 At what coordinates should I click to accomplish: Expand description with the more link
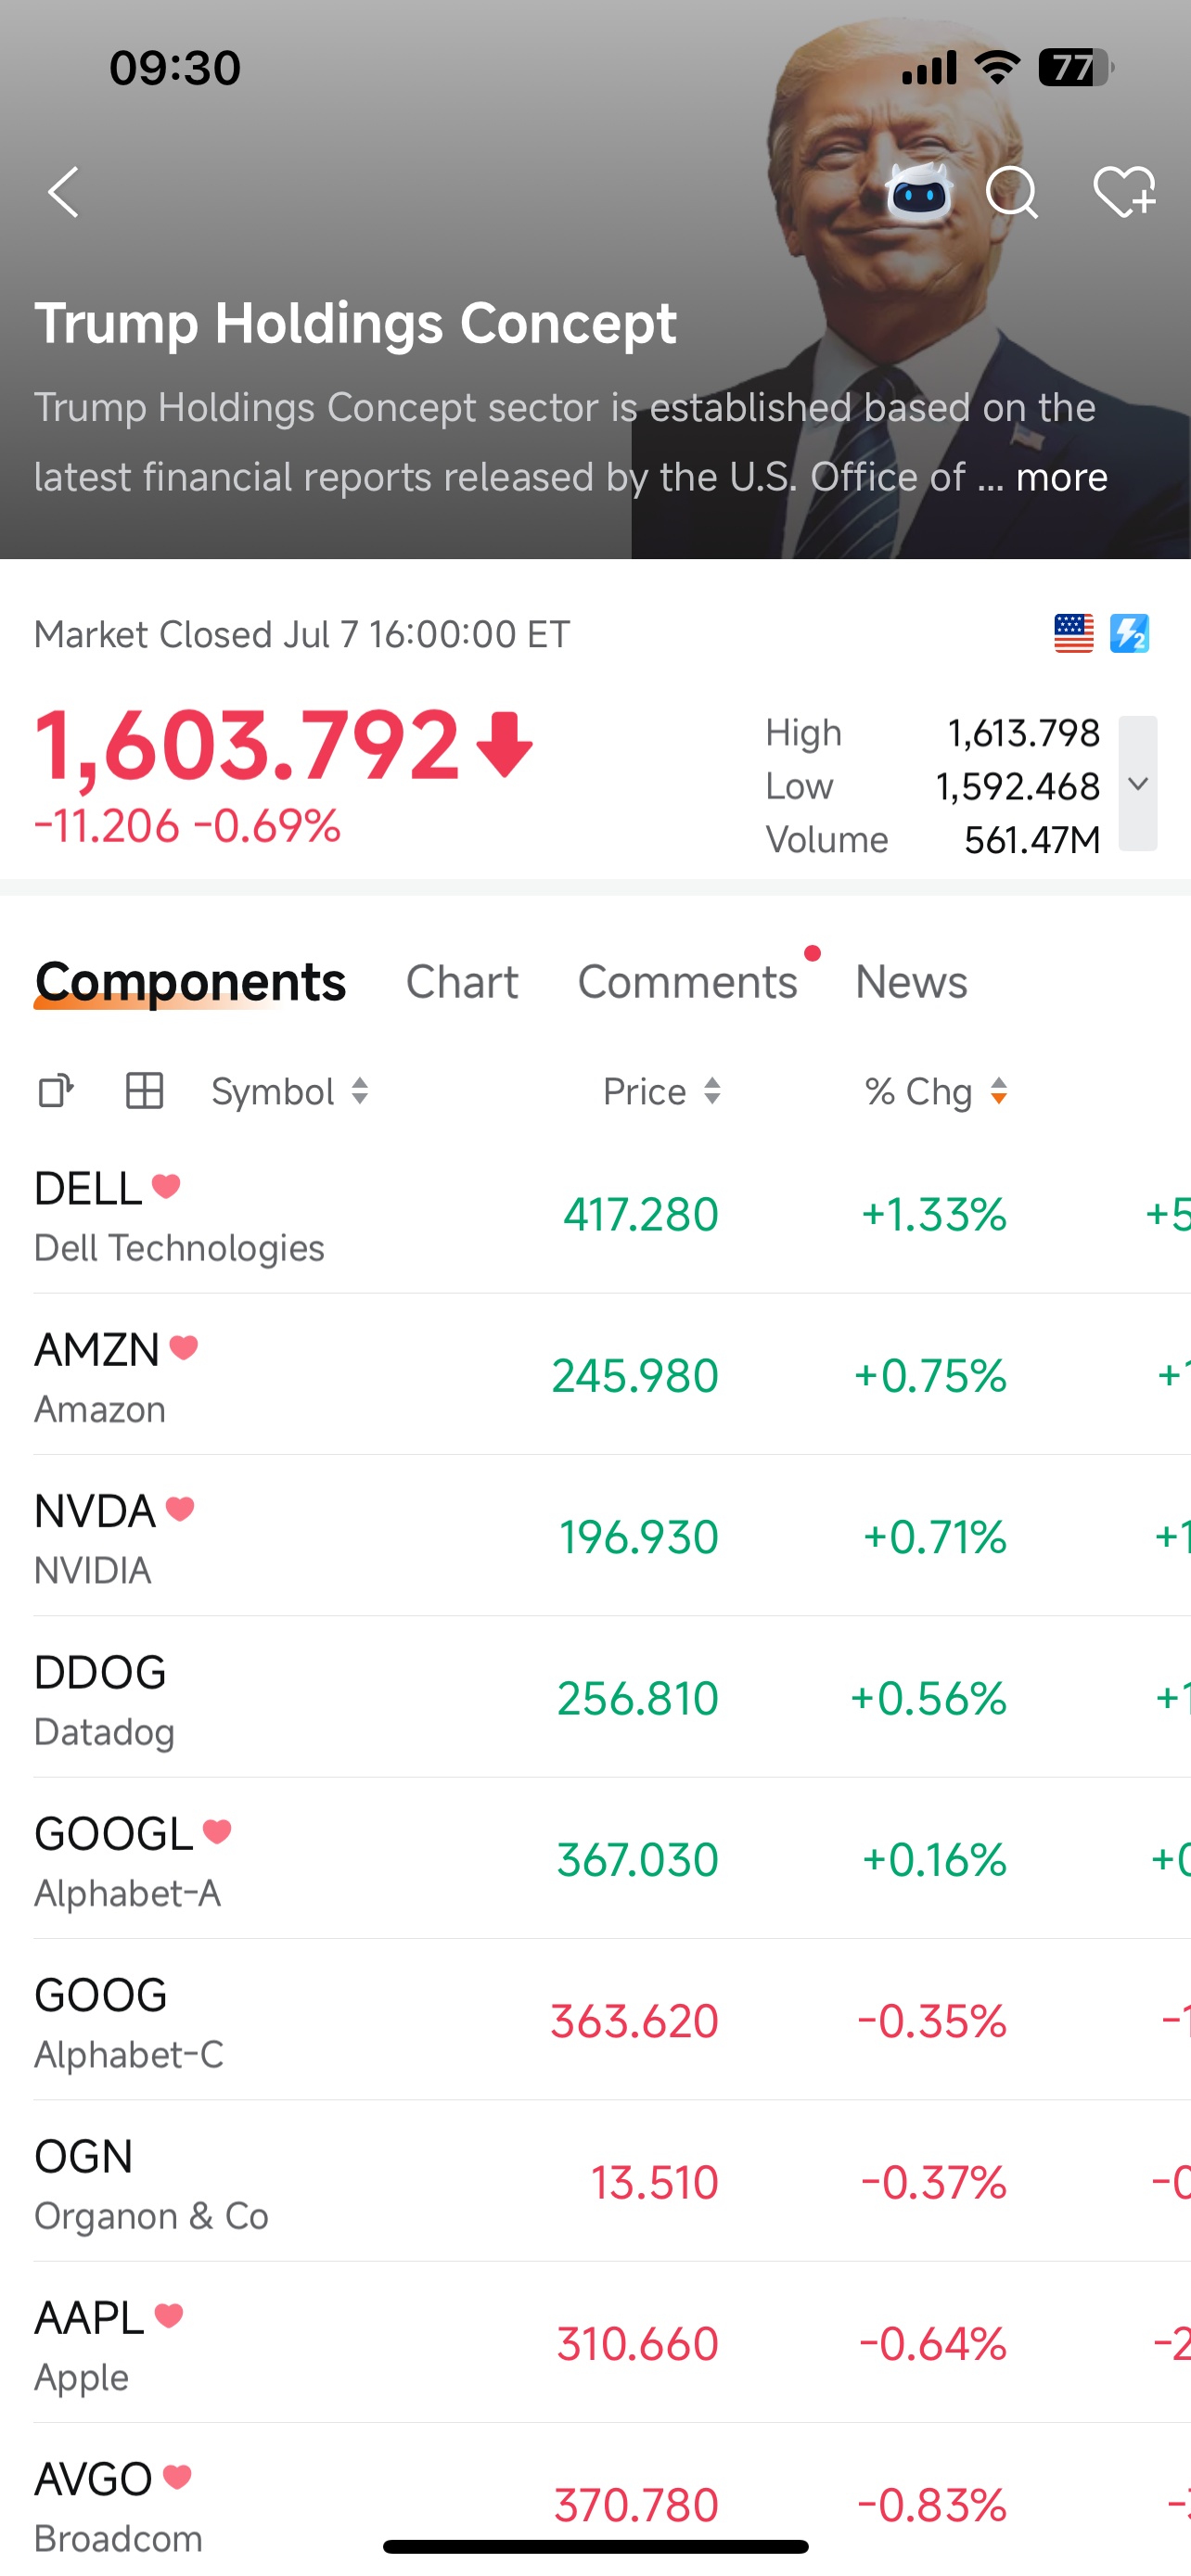(1062, 477)
